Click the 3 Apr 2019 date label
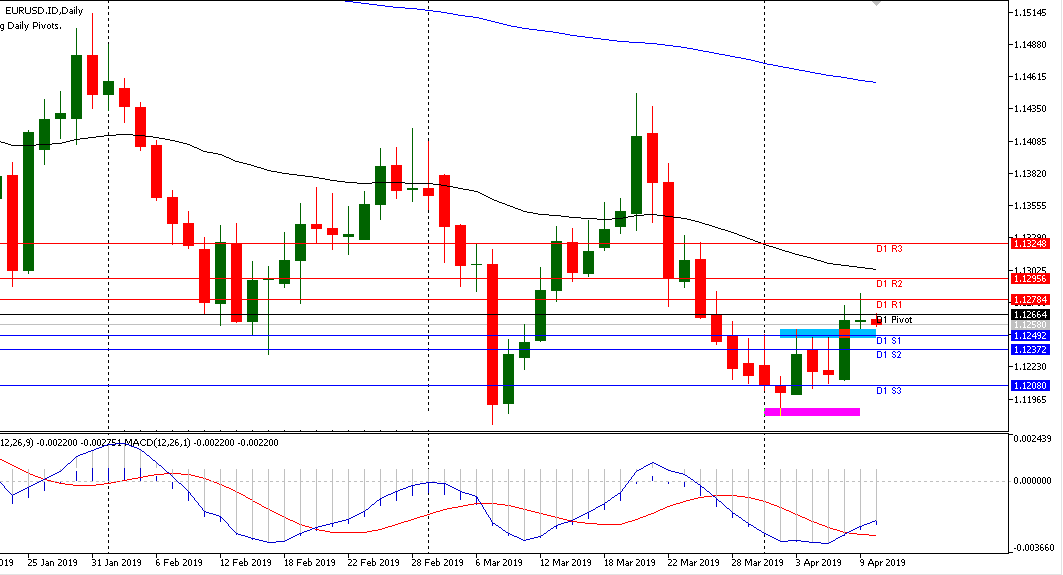This screenshot has height=575, width=1063. [x=818, y=563]
